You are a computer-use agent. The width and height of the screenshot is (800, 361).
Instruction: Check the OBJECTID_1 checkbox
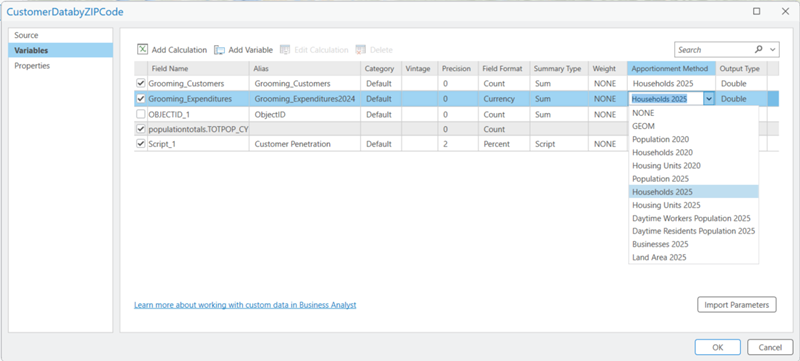point(141,114)
